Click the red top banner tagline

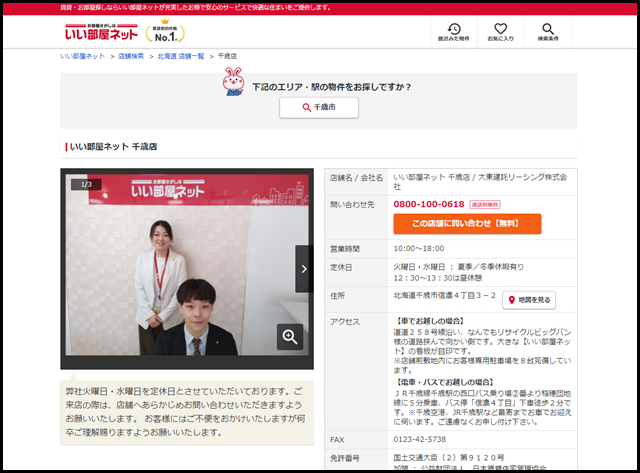(196, 8)
